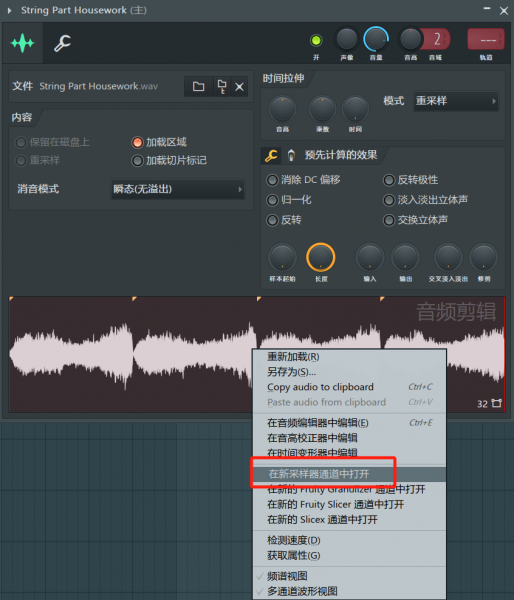Open the wrench miscellaneous settings tab

[62, 43]
